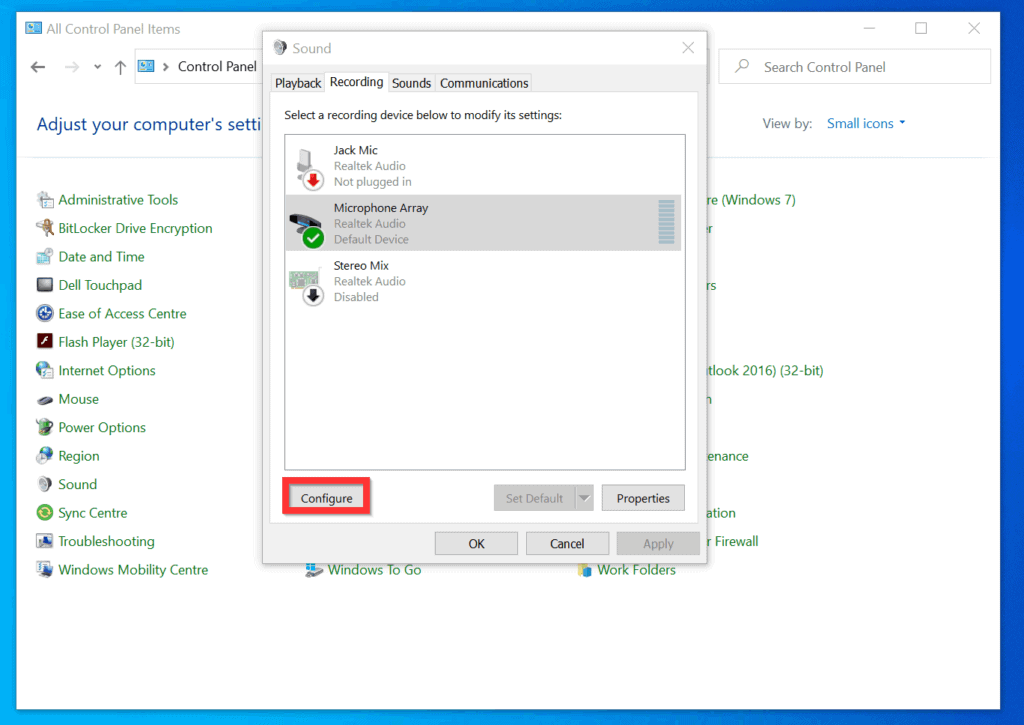Open Sound from the Control Panel list
Viewport: 1024px width, 725px height.
pos(76,484)
